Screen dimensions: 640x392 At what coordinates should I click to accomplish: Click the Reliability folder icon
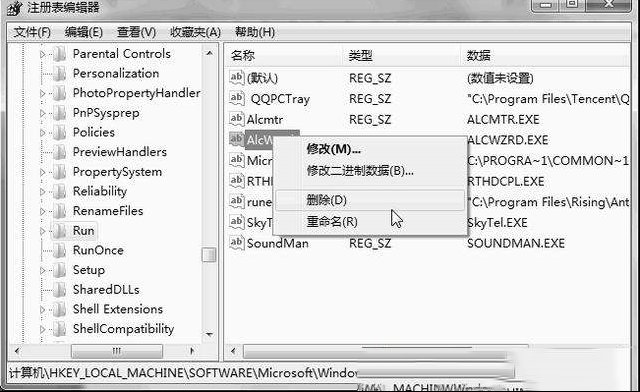(x=60, y=191)
